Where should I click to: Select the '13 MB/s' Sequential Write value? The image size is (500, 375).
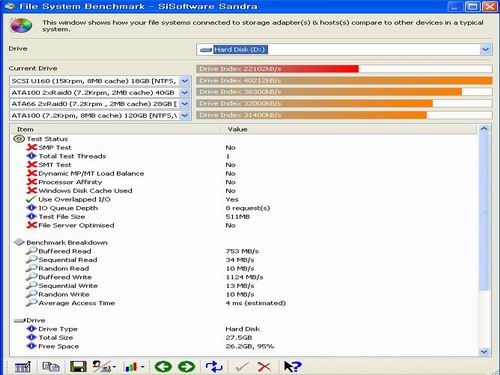240,286
